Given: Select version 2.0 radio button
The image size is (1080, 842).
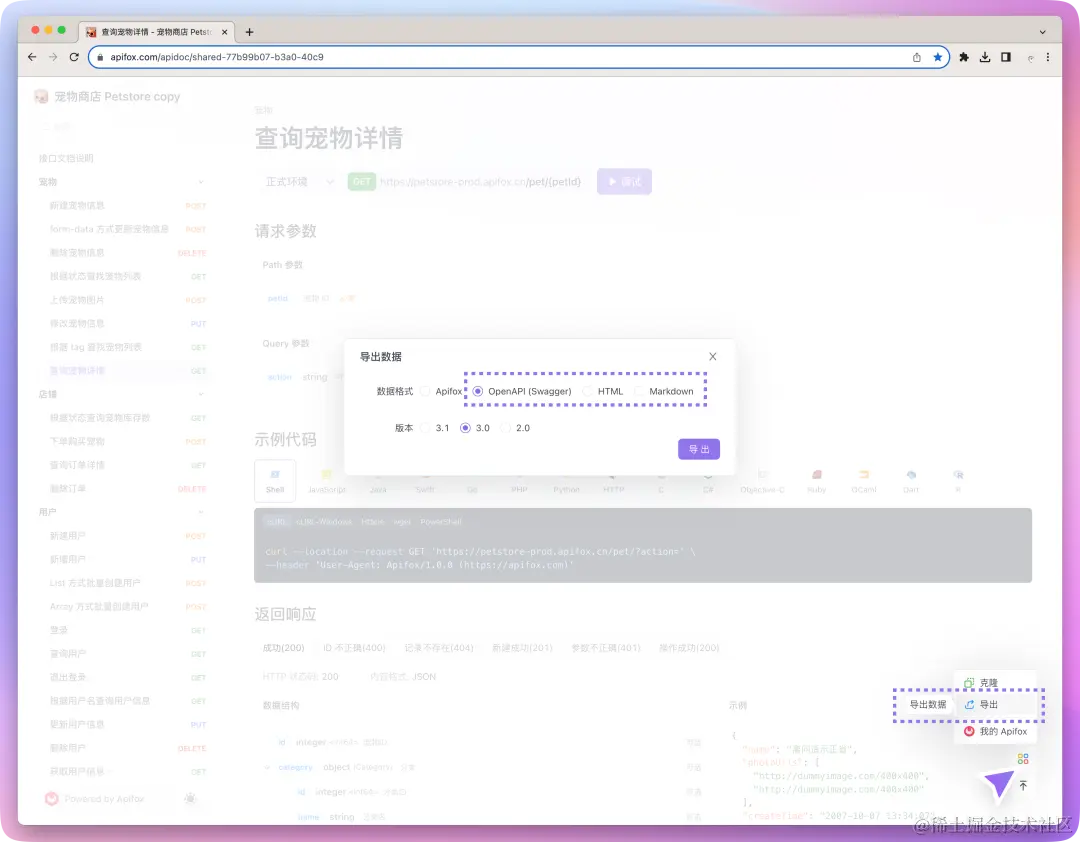Looking at the screenshot, I should [506, 428].
